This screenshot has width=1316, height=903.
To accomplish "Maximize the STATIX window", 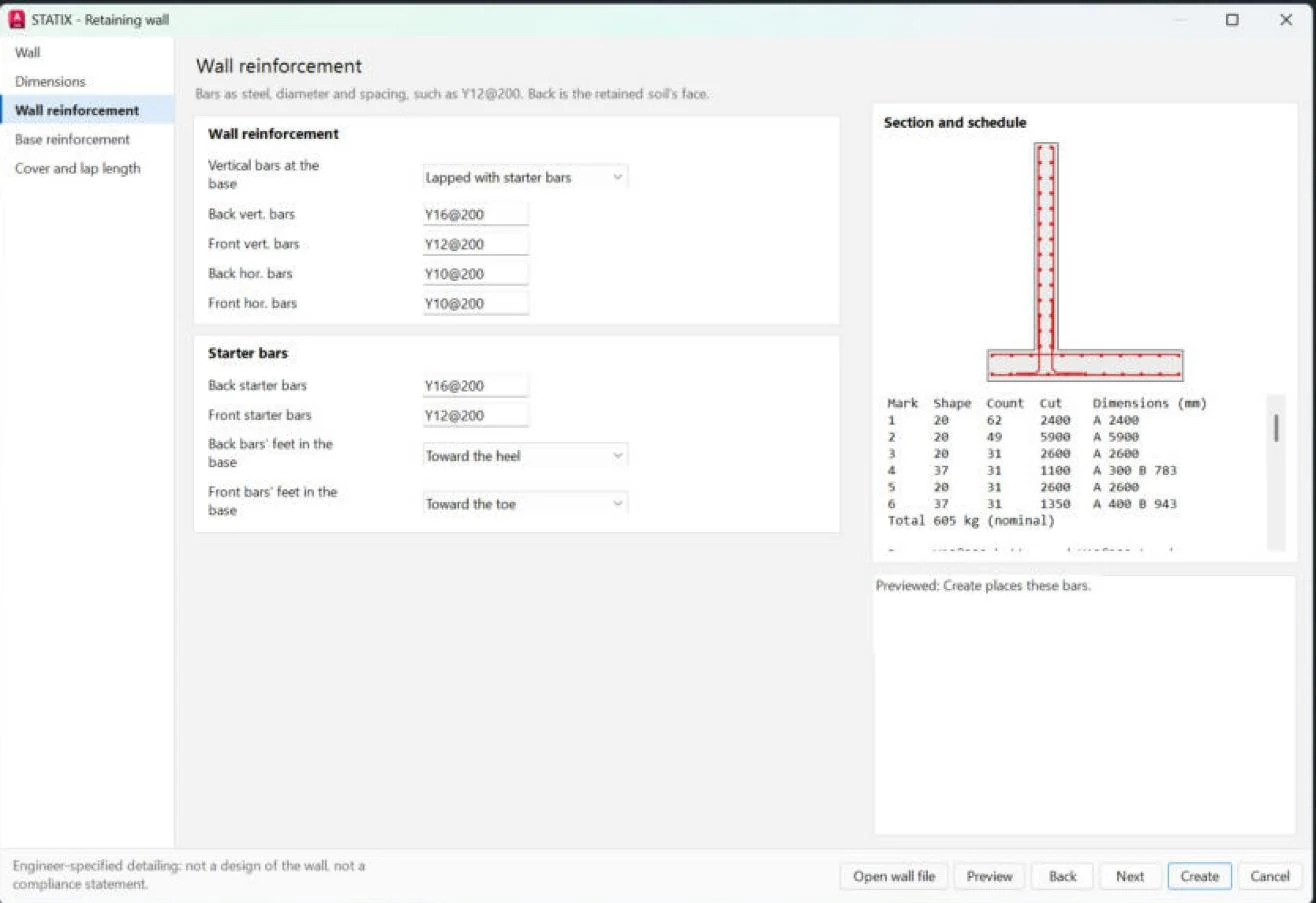I will pyautogui.click(x=1232, y=19).
